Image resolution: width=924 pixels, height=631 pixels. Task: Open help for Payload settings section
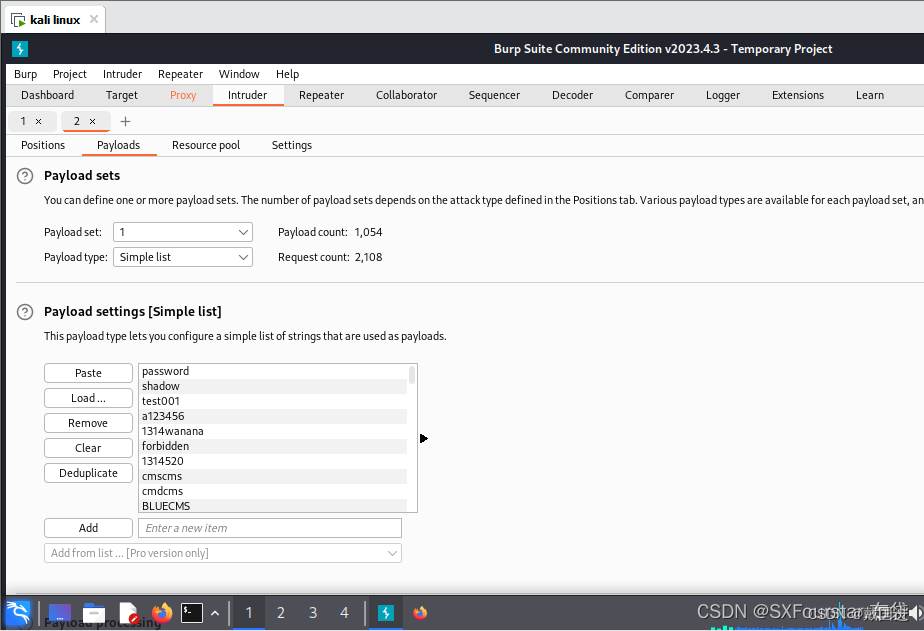(25, 312)
